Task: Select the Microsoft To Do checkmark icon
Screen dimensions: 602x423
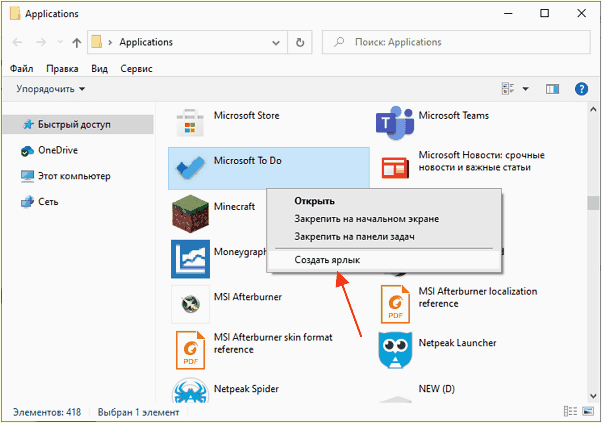Action: click(x=190, y=168)
